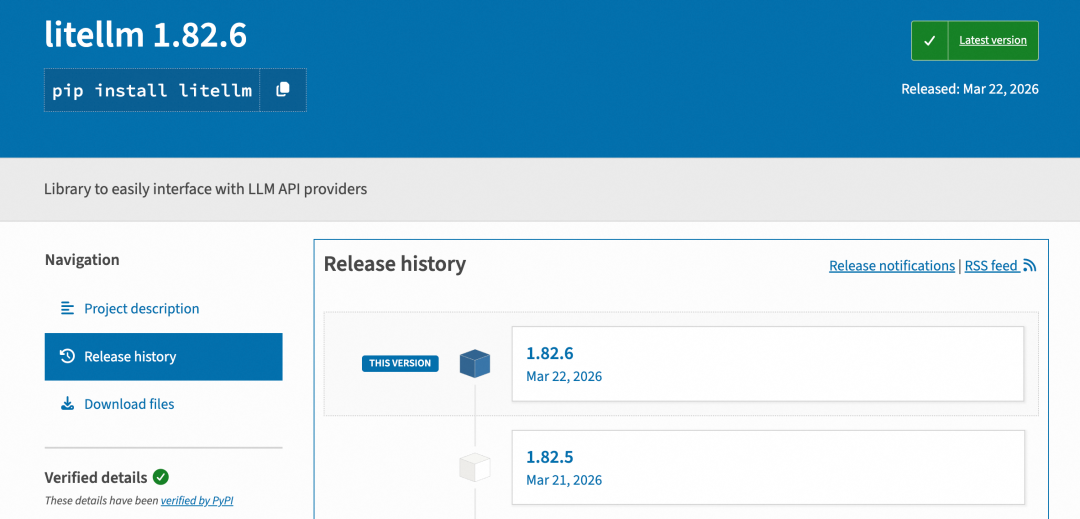Click the copy to clipboard icon

[283, 90]
